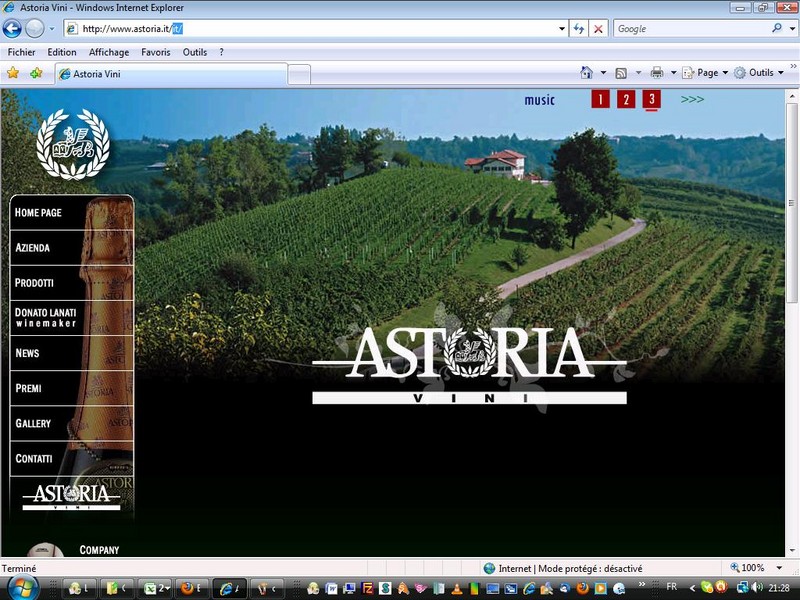The height and width of the screenshot is (600, 800).
Task: Click the search magnifier icon
Action: click(x=777, y=28)
